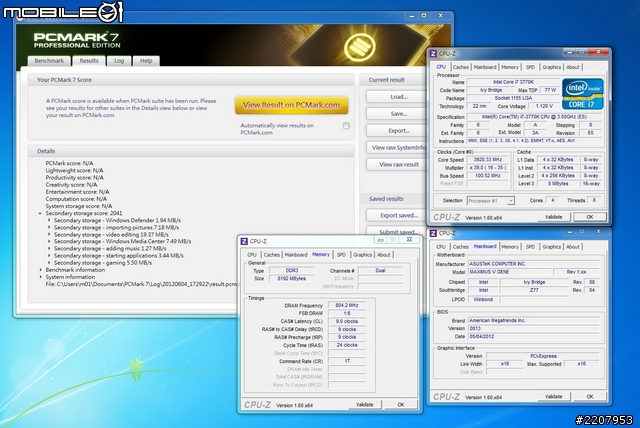Click the PCMark score: N/A line
This screenshot has height=428, width=640.
pos(69,163)
